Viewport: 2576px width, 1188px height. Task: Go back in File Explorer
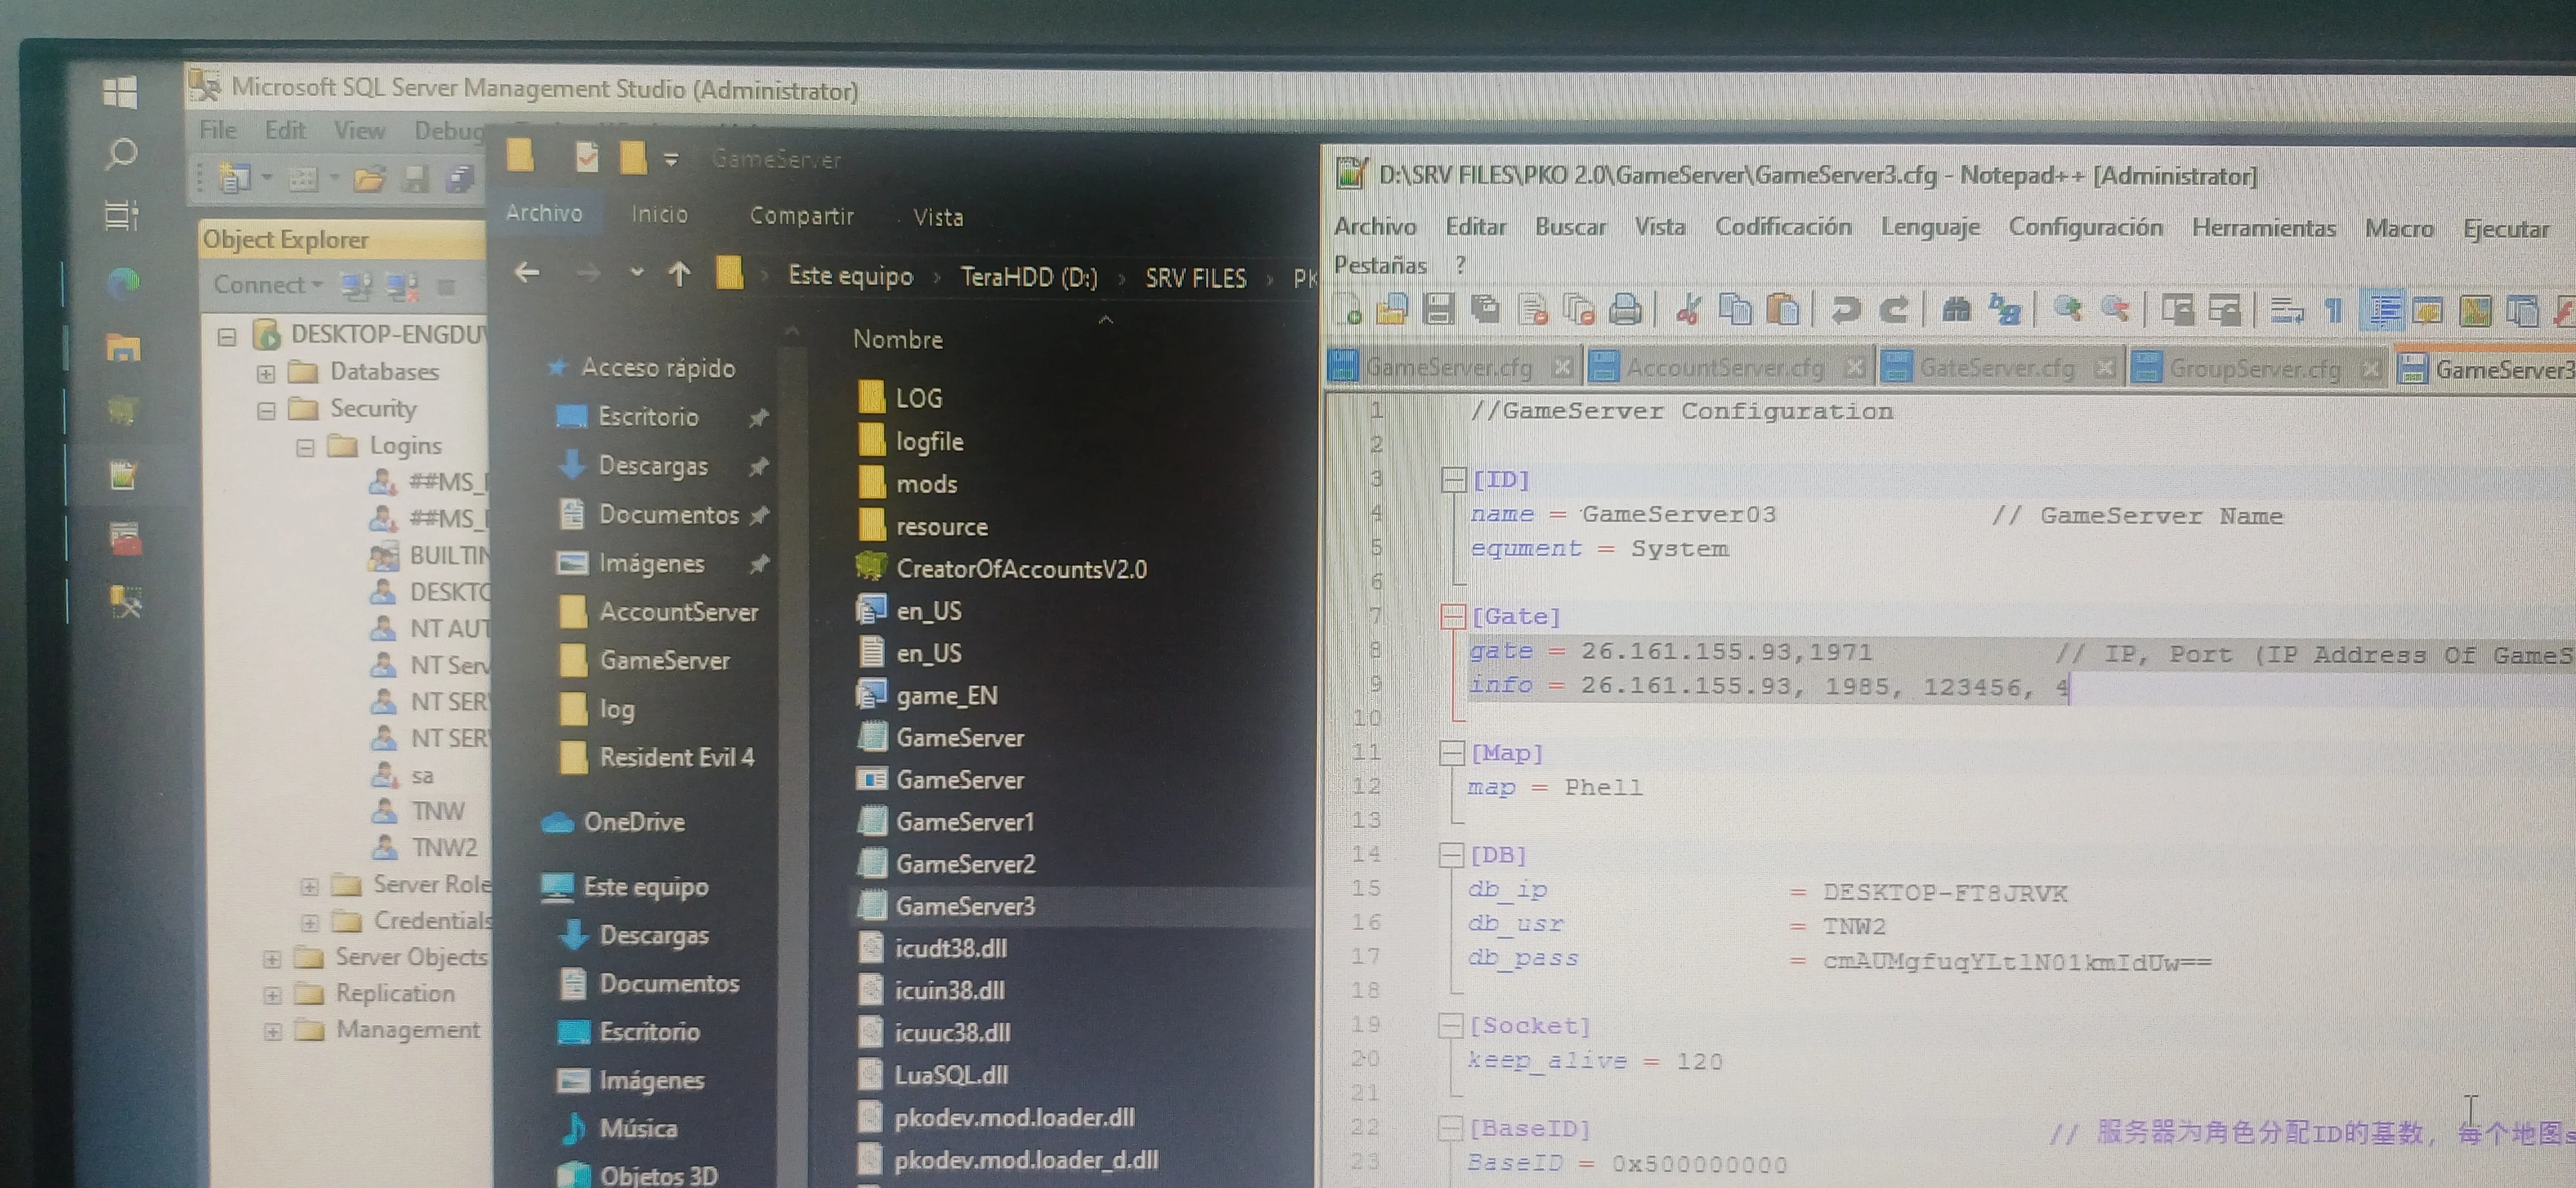pos(527,272)
